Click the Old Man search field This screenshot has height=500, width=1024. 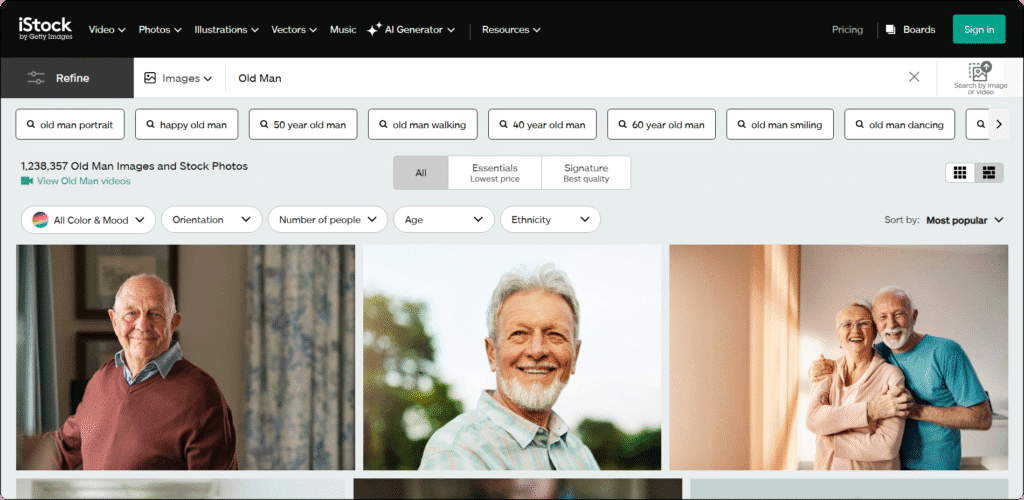point(565,78)
